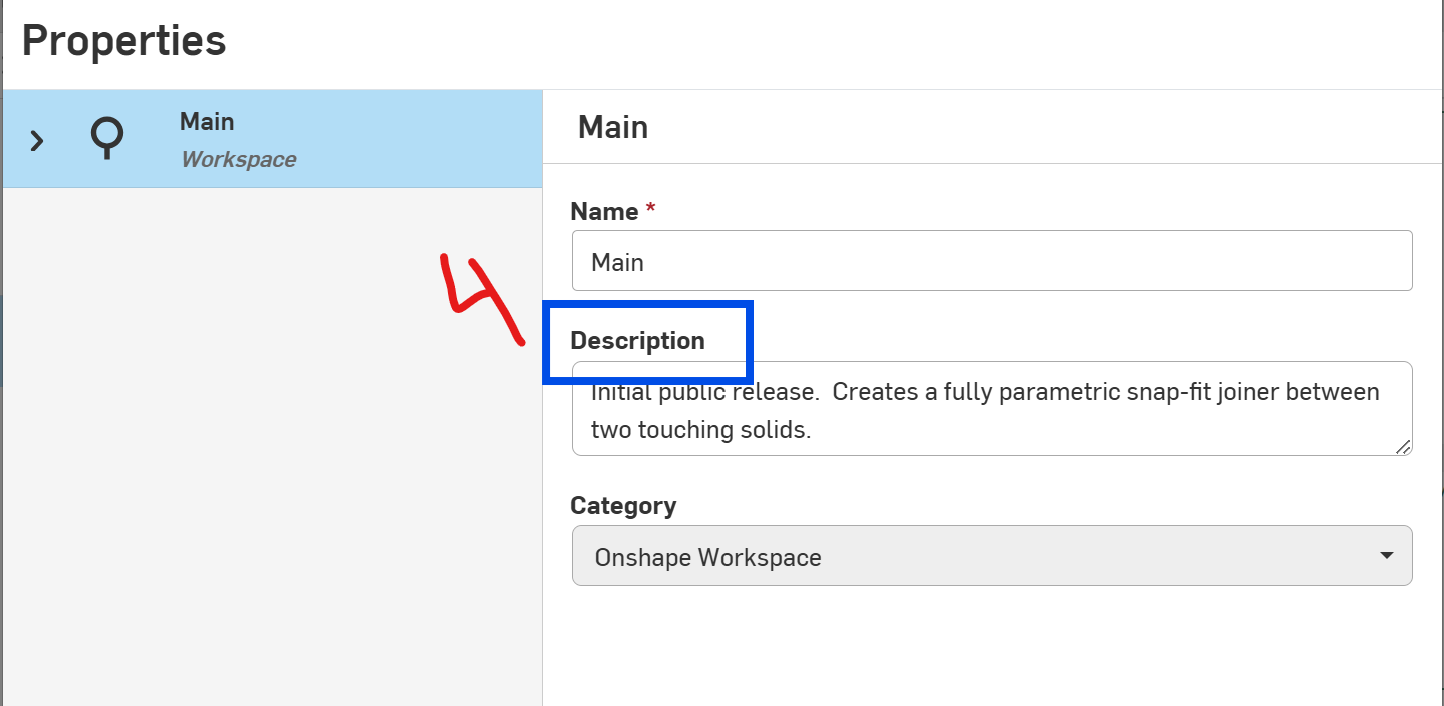Click the Category field label
Viewport: 1444px width, 706px height.
pyautogui.click(x=623, y=506)
